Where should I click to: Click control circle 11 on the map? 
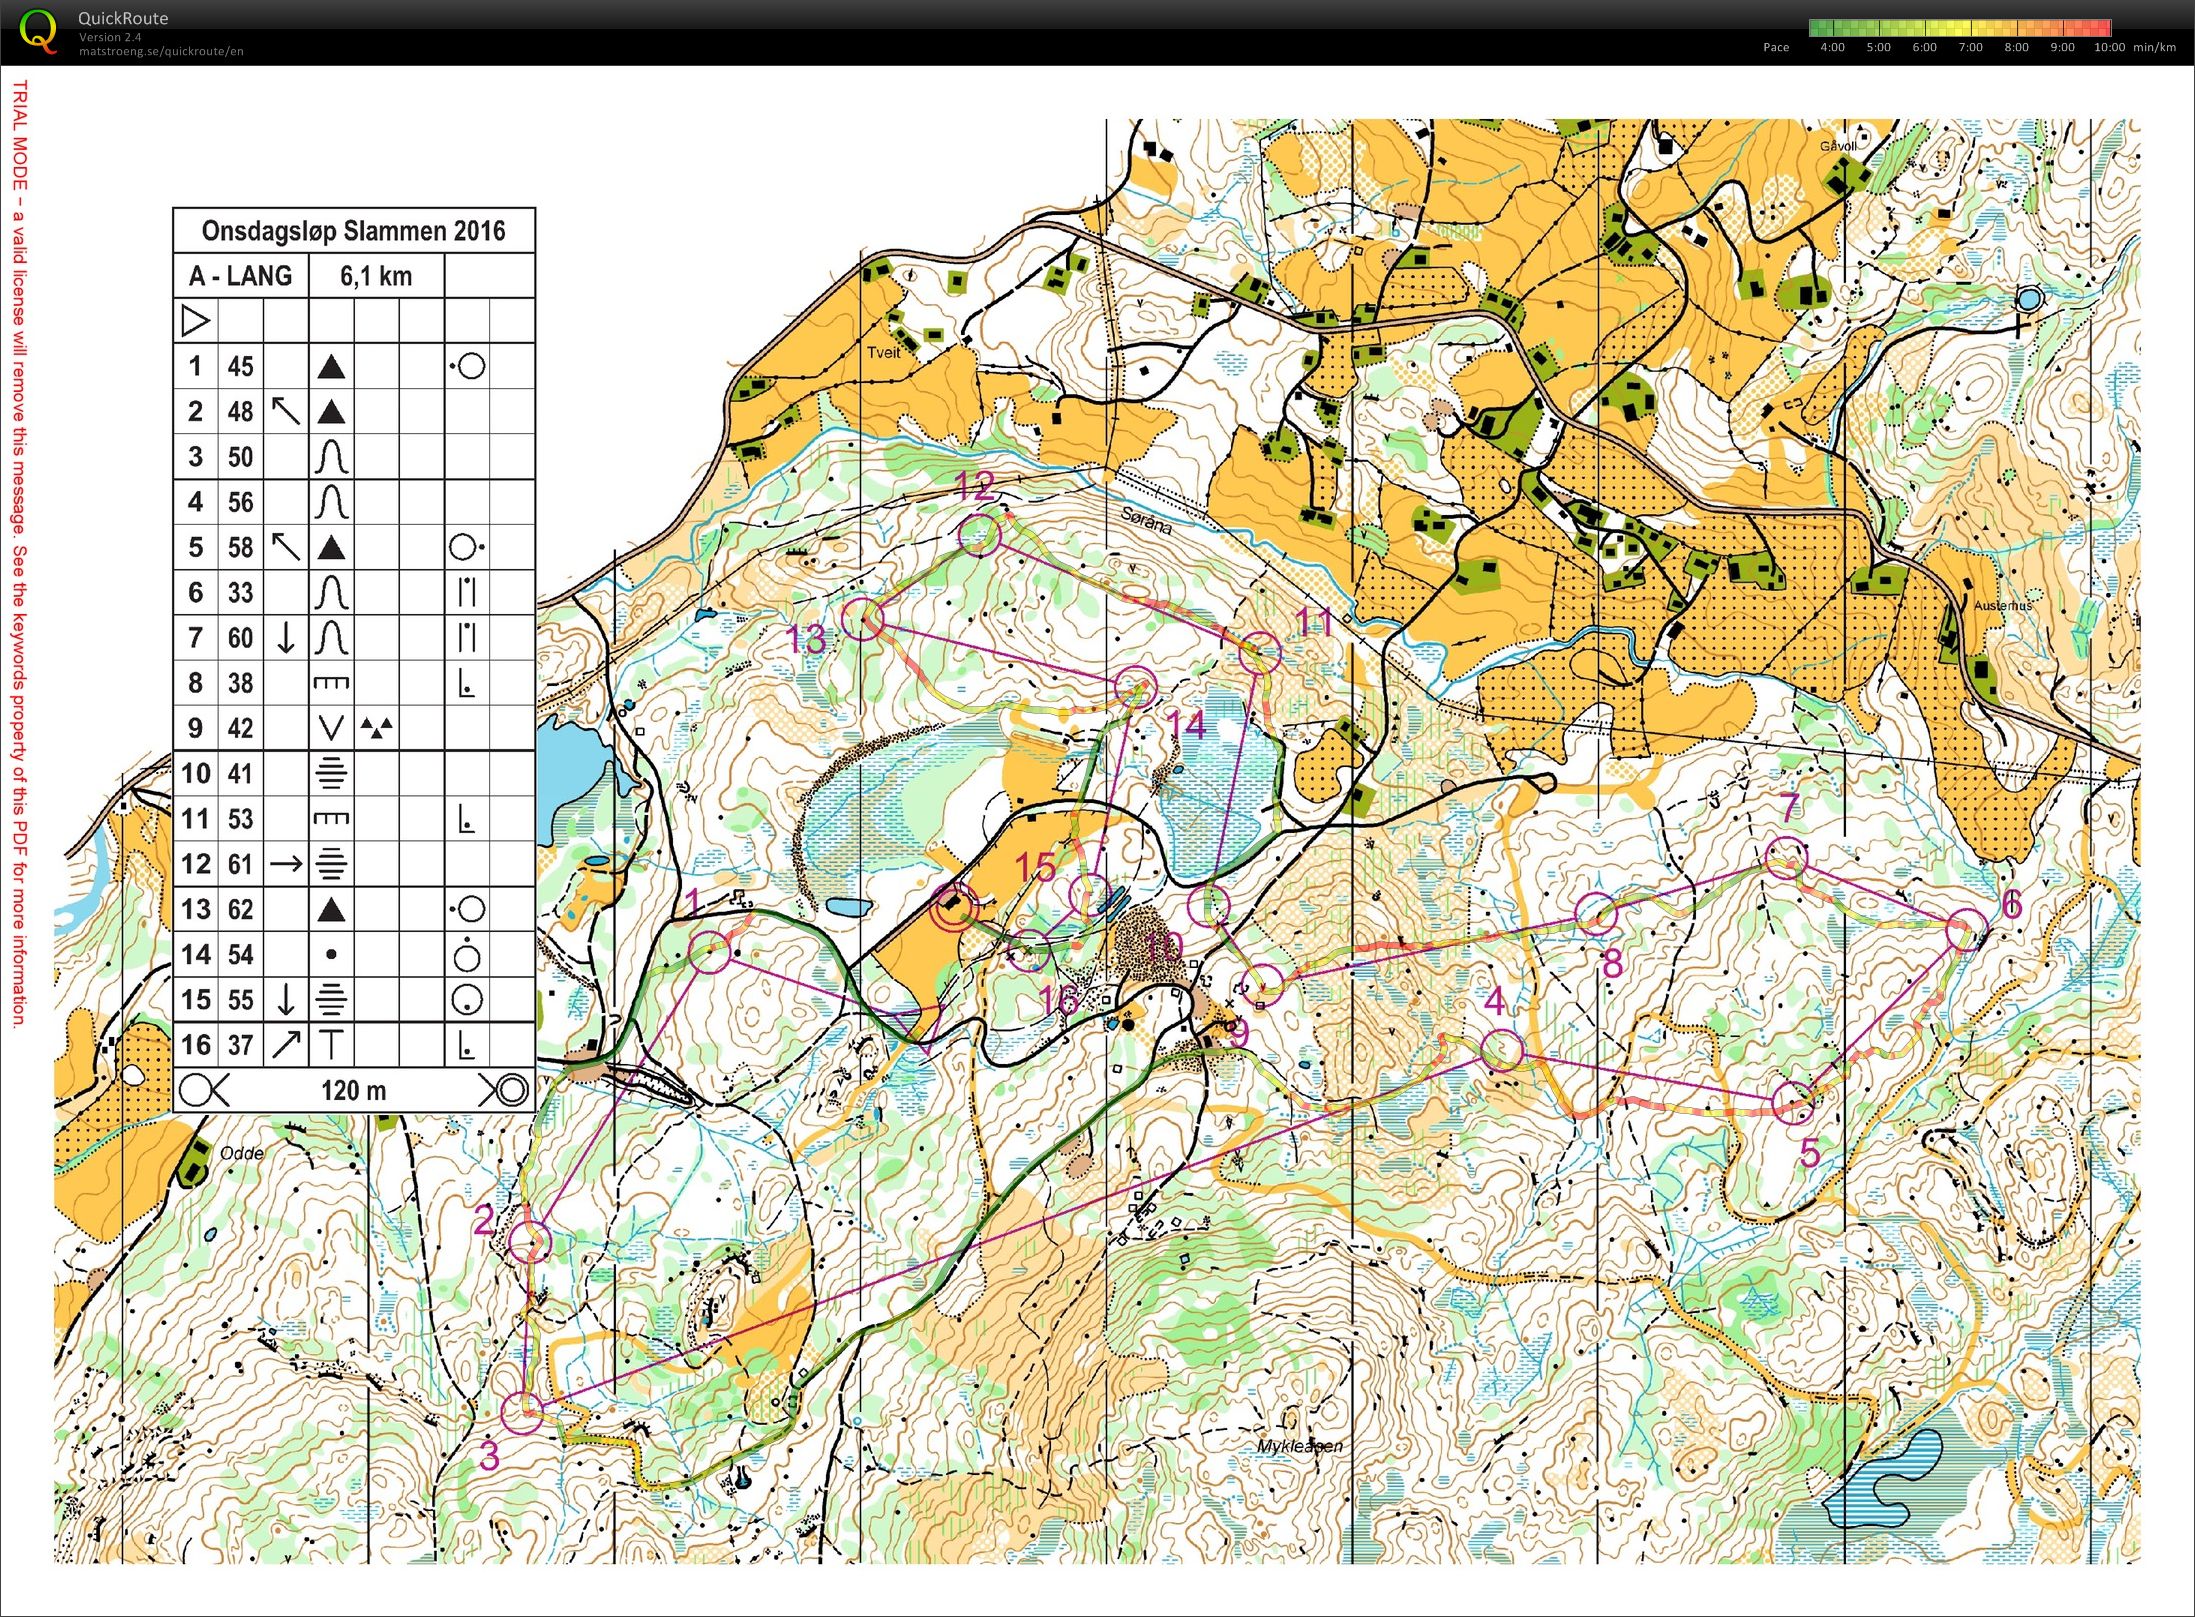(1260, 652)
